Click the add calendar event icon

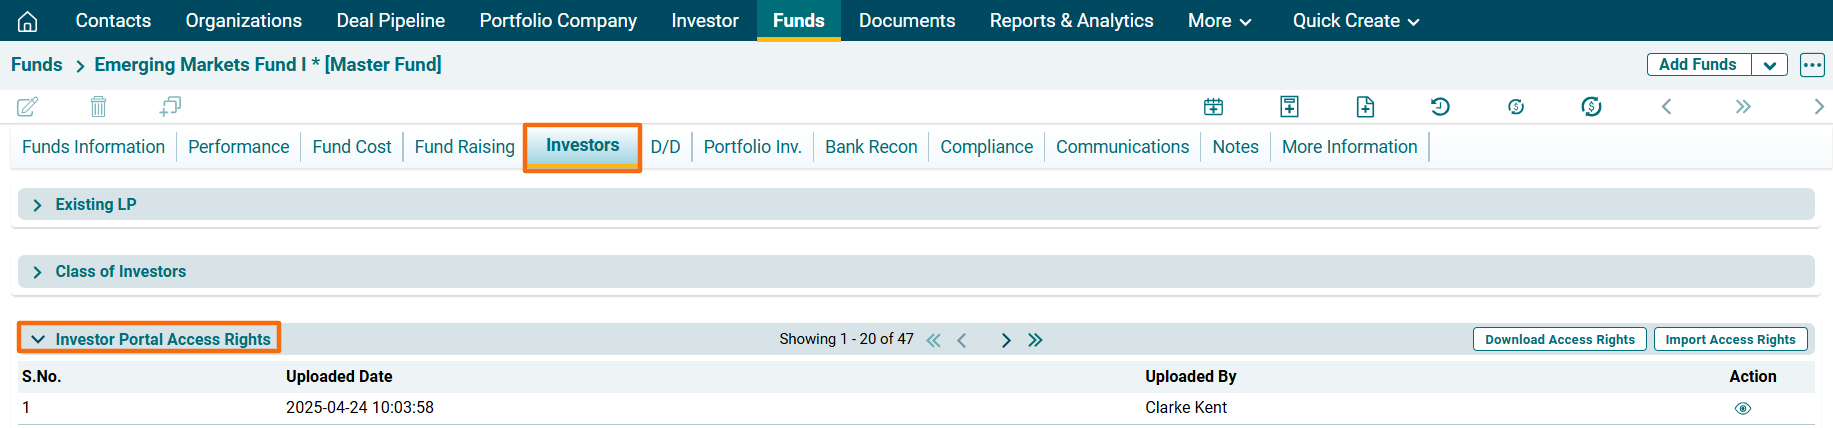[1213, 106]
